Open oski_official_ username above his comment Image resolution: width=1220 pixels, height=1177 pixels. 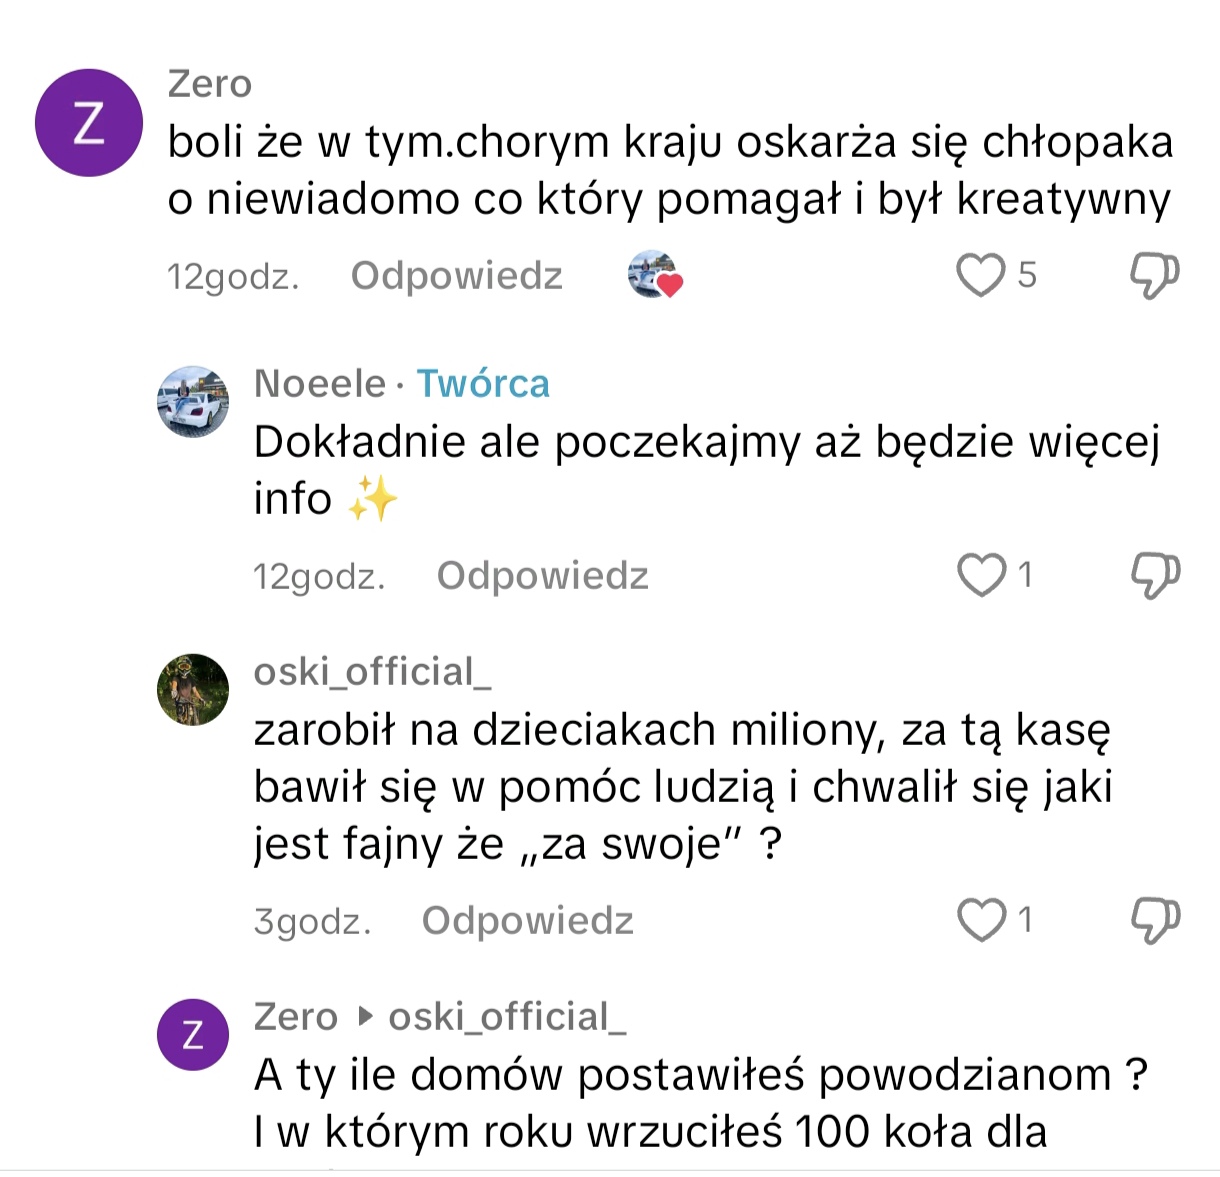point(372,672)
